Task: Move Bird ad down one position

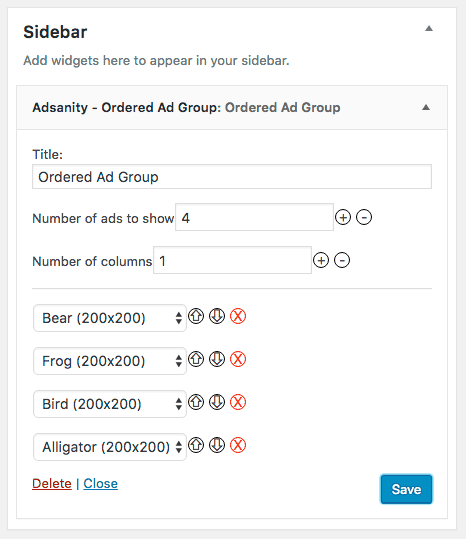Action: [217, 402]
